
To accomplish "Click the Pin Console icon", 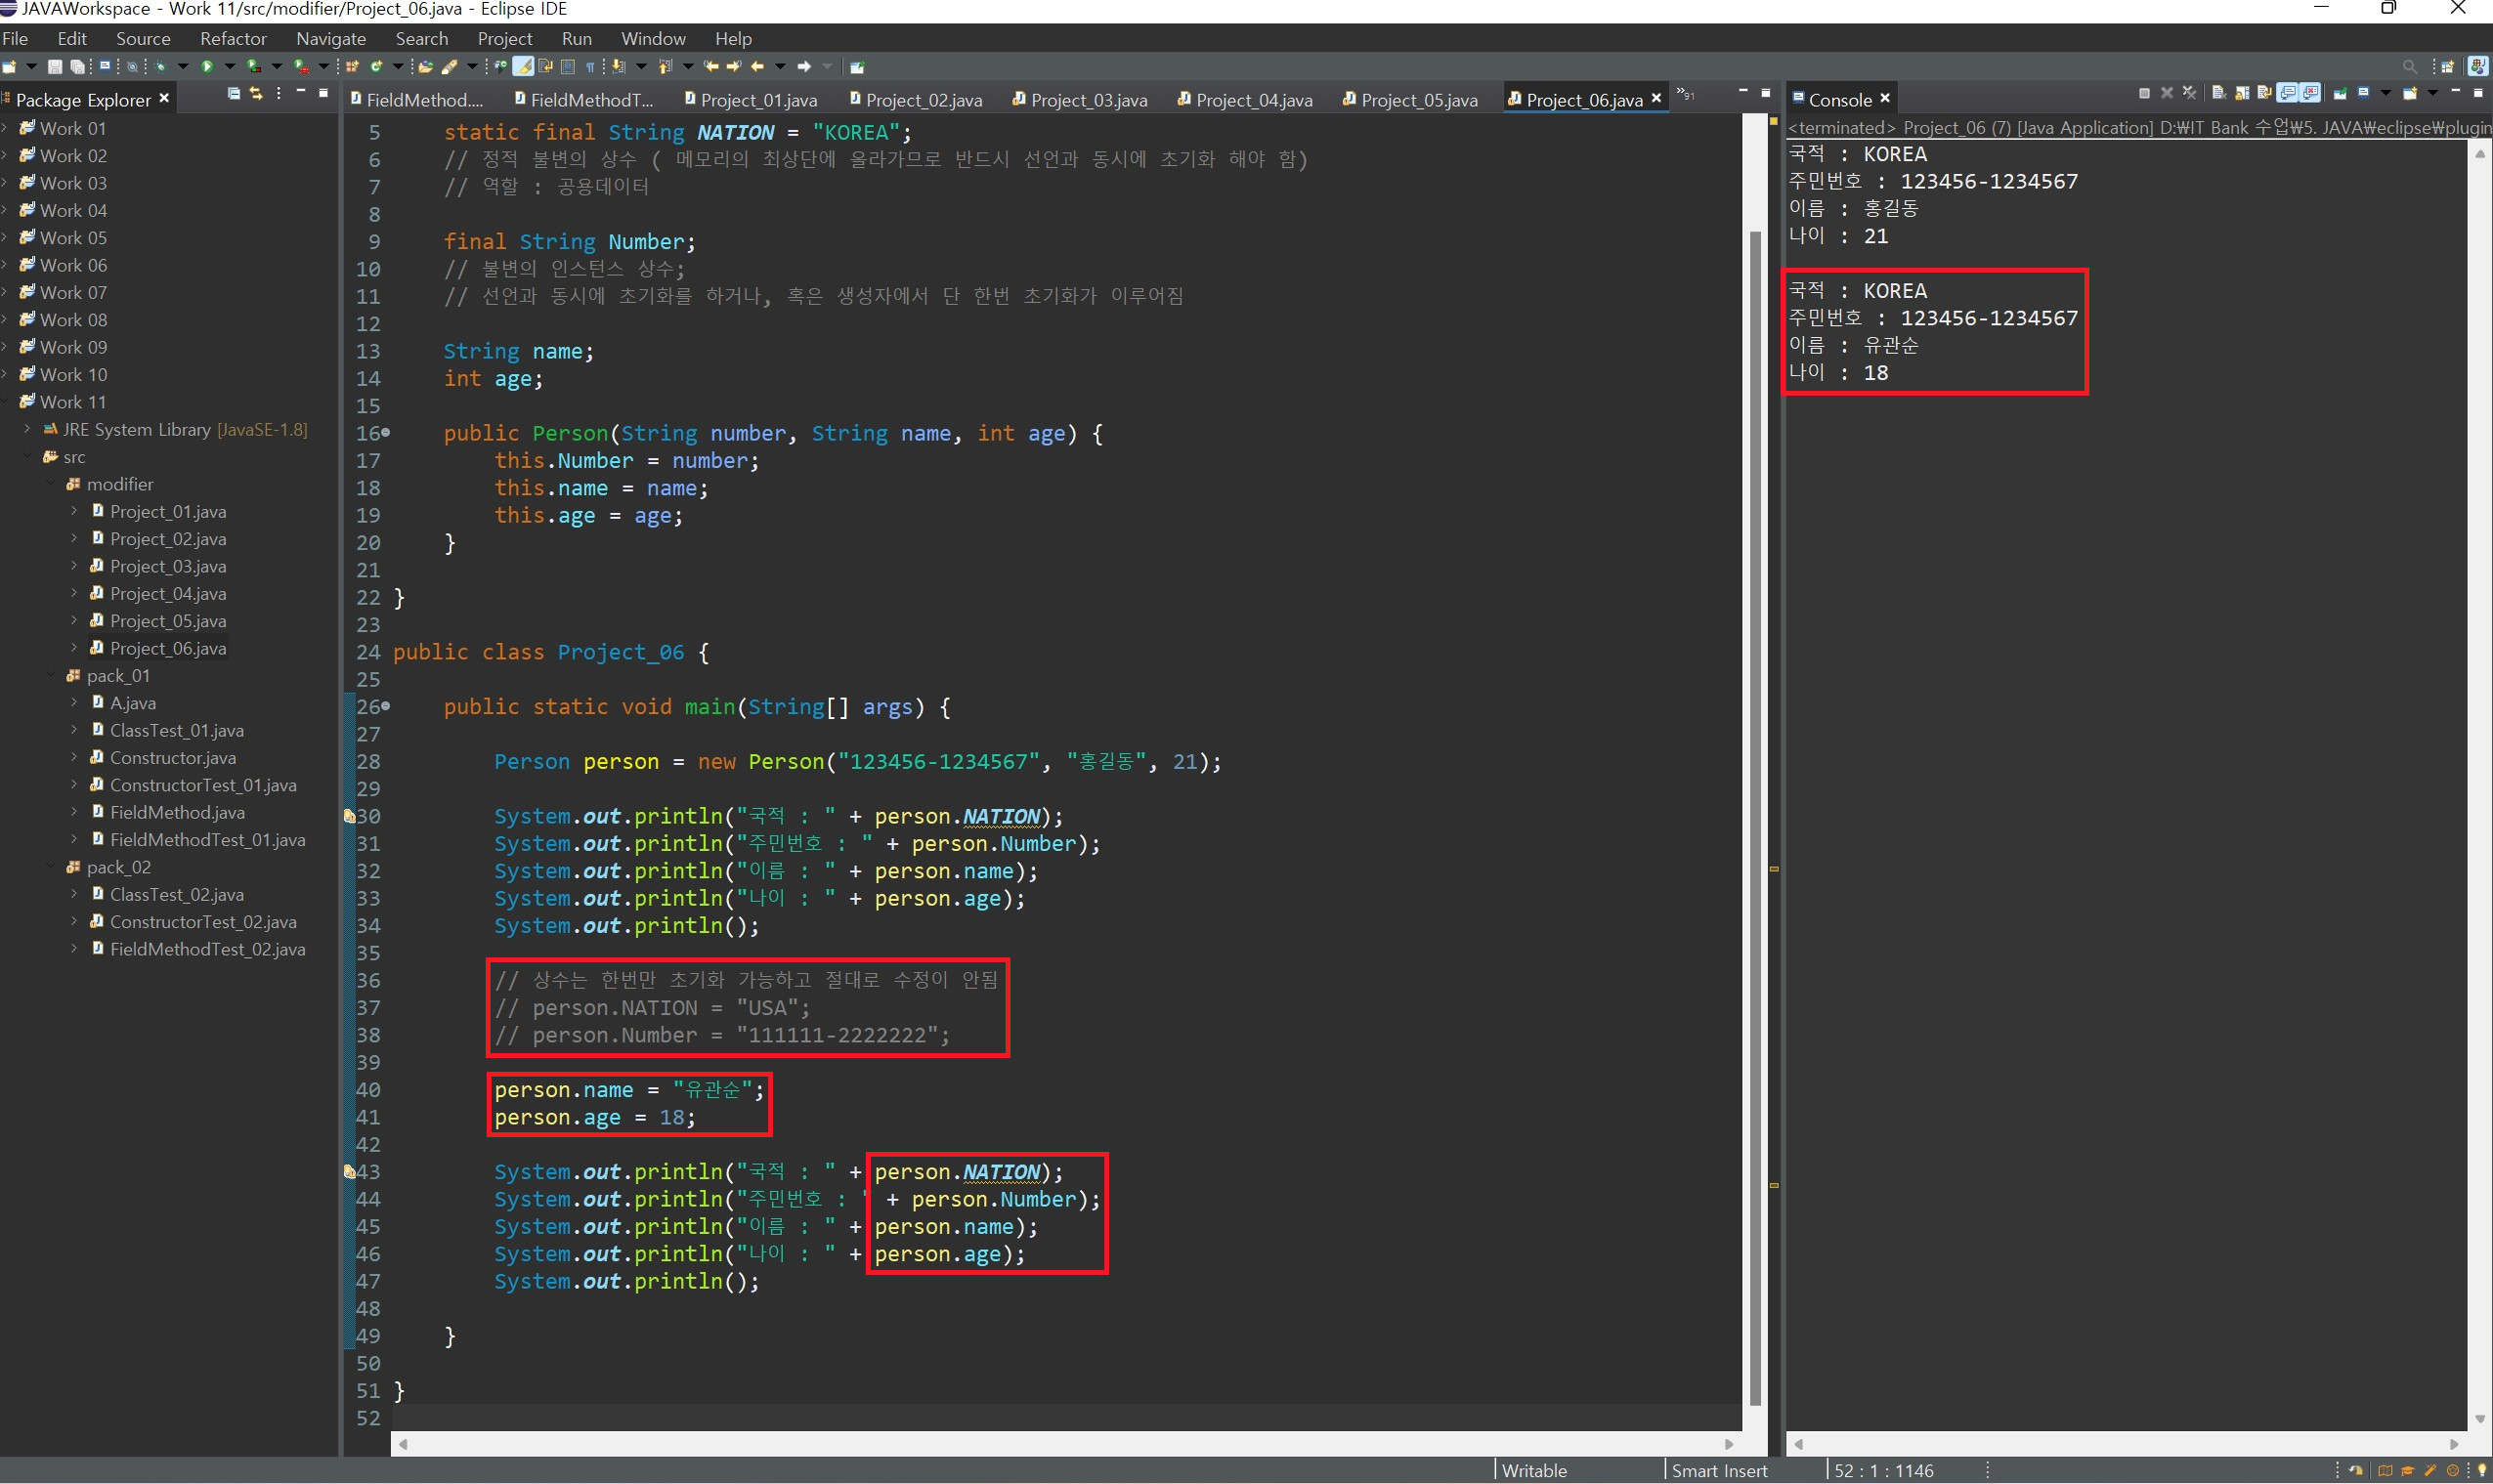I will [2340, 94].
